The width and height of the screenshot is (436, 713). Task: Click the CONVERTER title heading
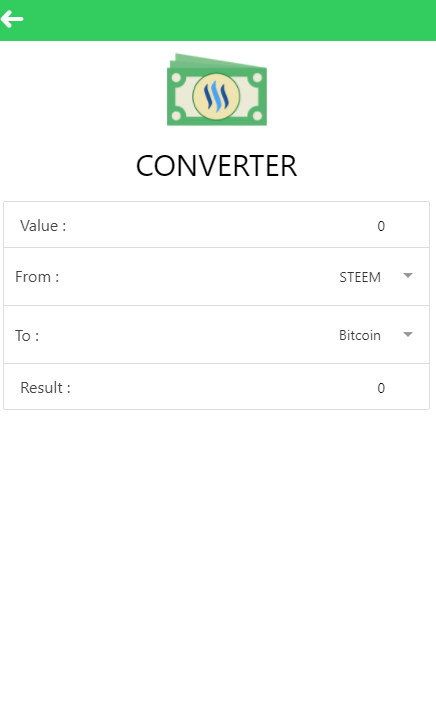[x=216, y=166]
